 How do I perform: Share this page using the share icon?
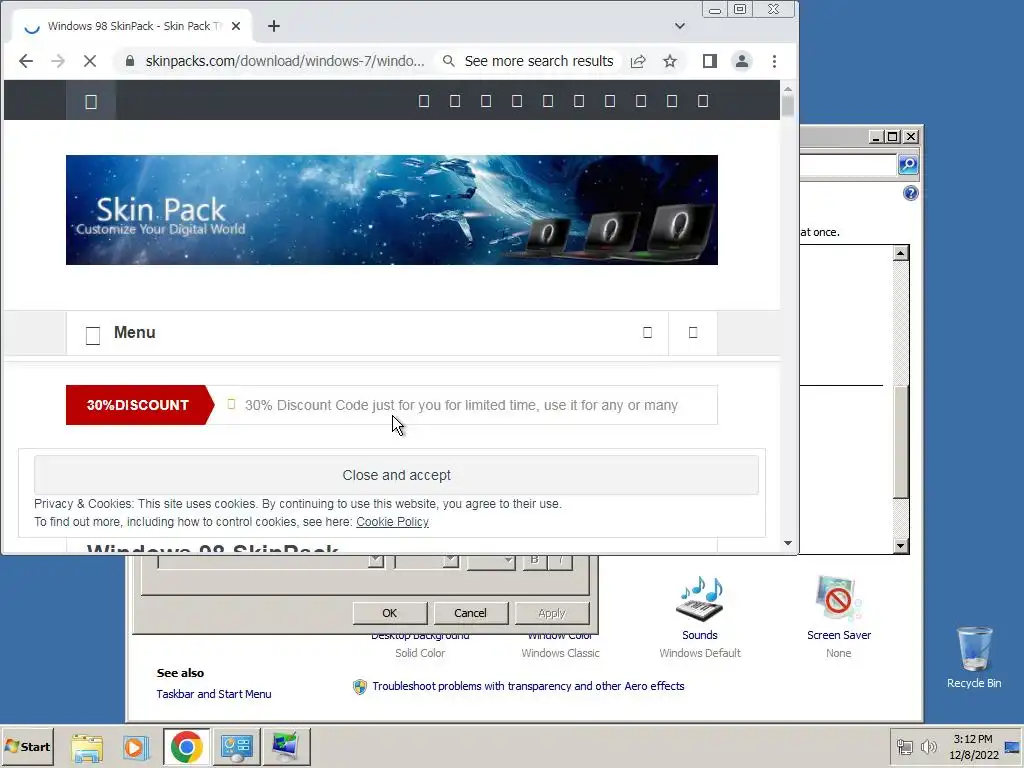[638, 61]
